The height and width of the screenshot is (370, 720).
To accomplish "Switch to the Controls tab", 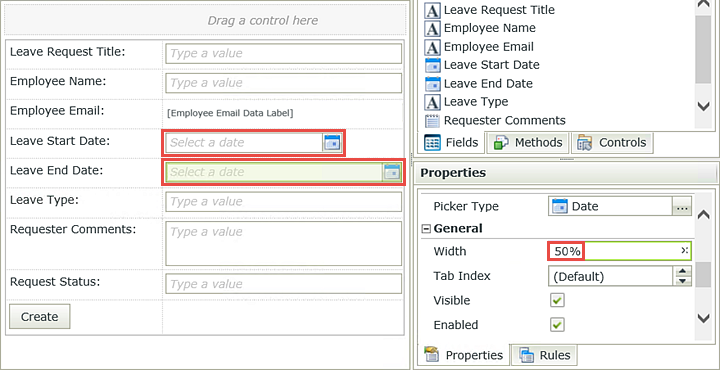I will (612, 143).
